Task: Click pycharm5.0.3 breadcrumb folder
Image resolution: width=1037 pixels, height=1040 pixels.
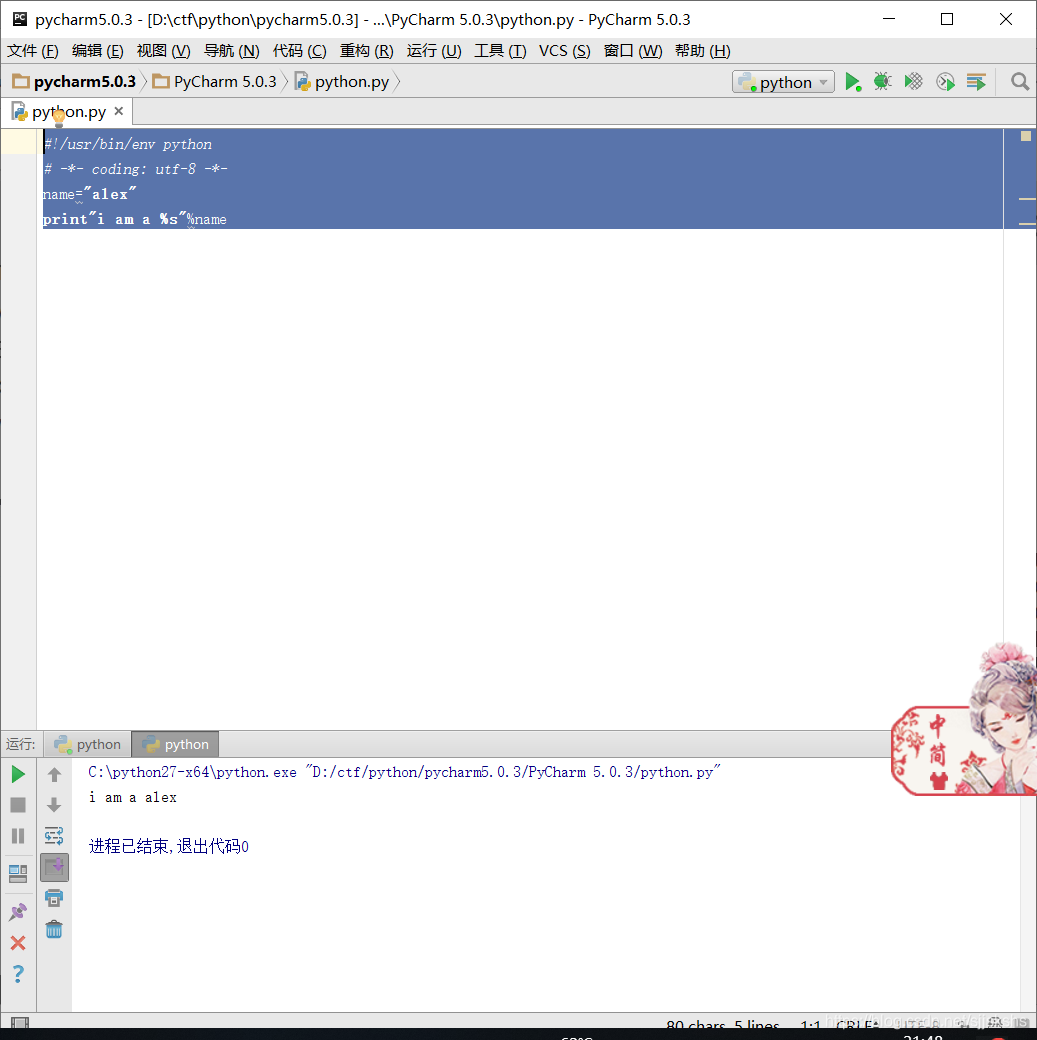Action: click(x=74, y=82)
